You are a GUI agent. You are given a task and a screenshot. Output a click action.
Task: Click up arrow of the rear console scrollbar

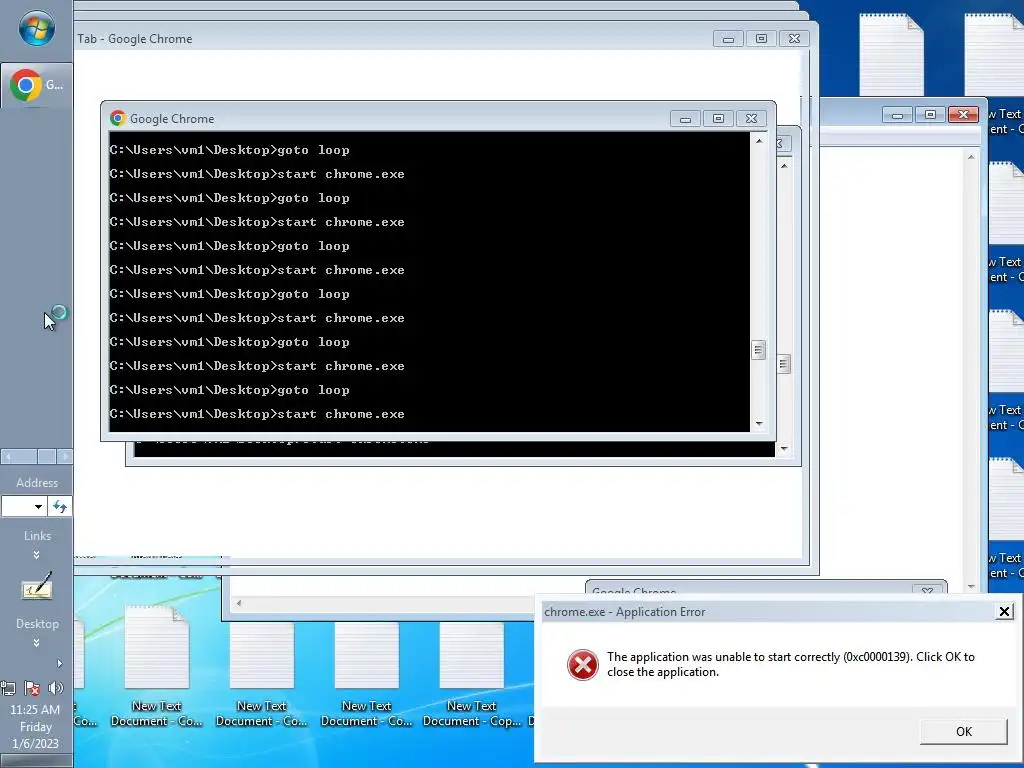[784, 165]
